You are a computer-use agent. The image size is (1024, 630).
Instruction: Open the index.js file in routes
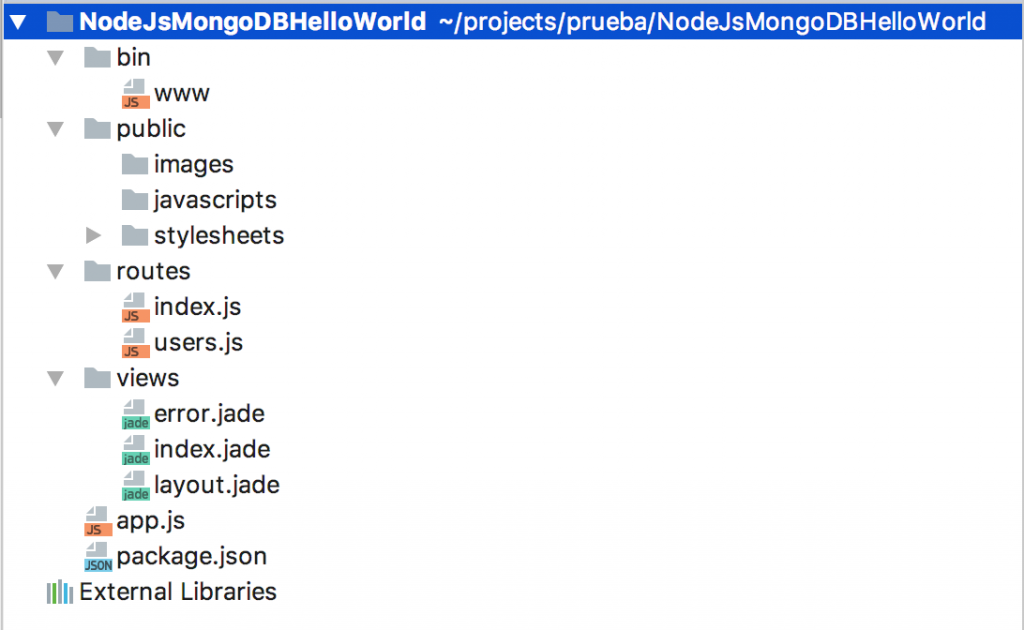(197, 307)
